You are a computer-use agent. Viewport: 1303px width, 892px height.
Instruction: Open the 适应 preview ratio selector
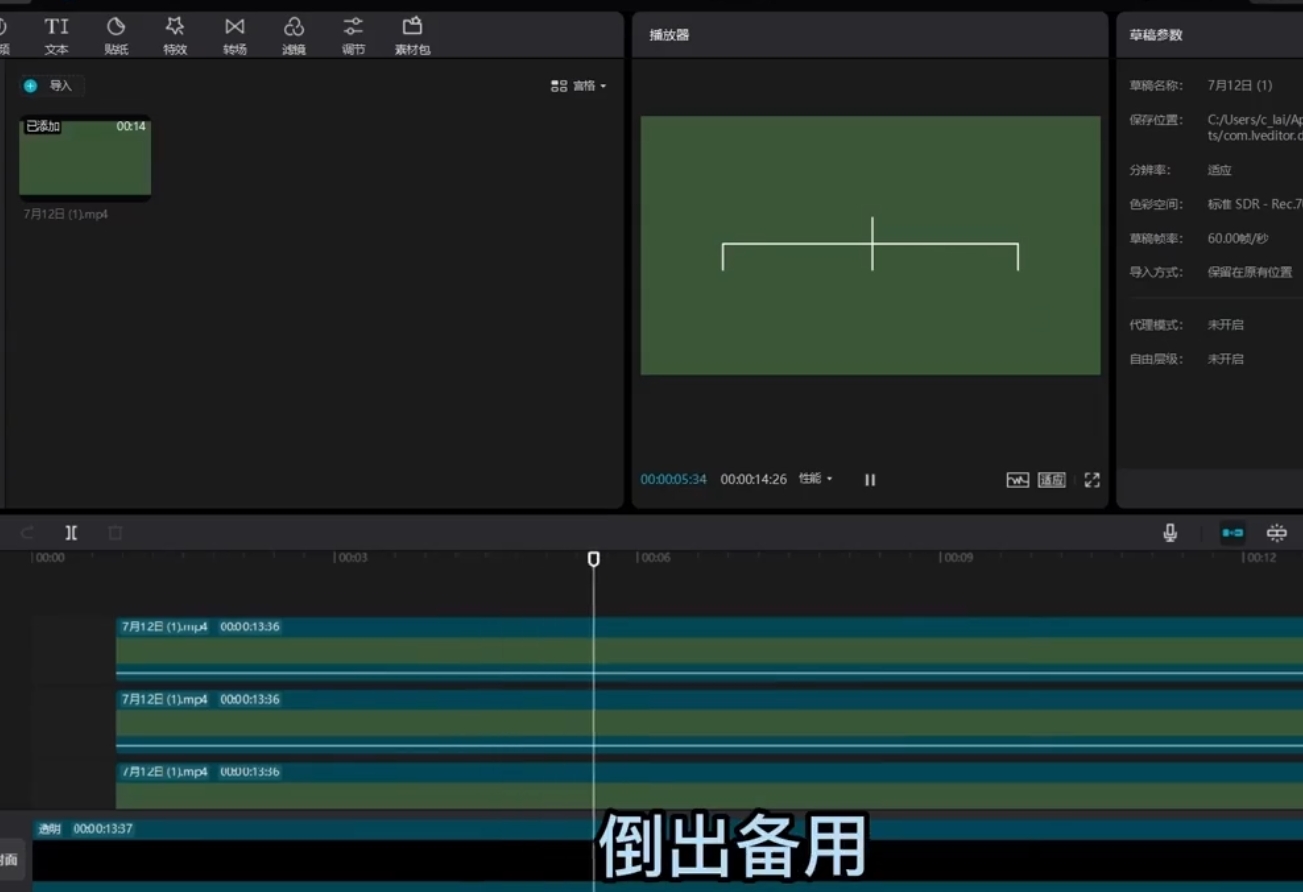(x=1051, y=480)
